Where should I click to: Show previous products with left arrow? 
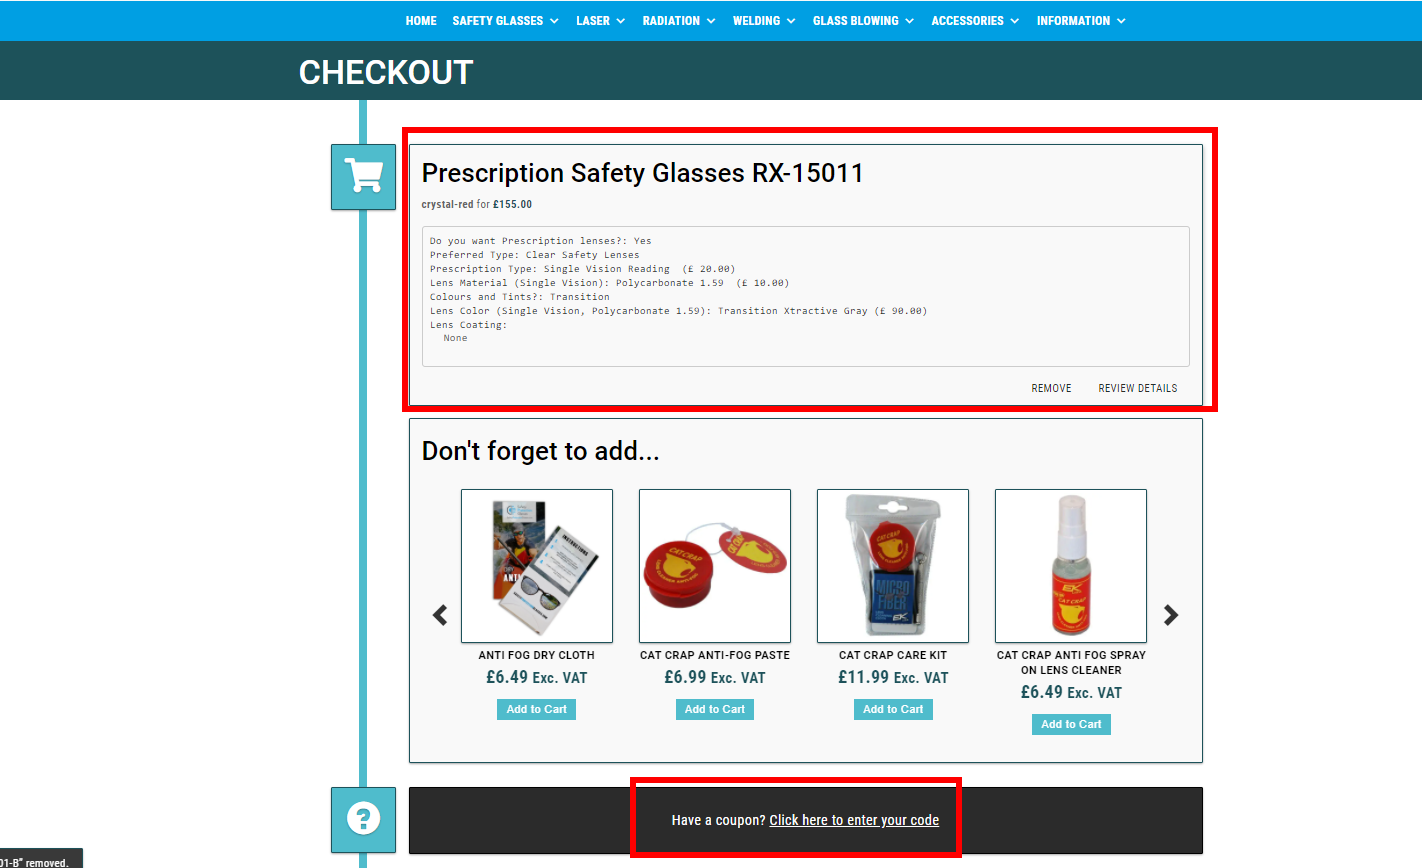(x=440, y=615)
